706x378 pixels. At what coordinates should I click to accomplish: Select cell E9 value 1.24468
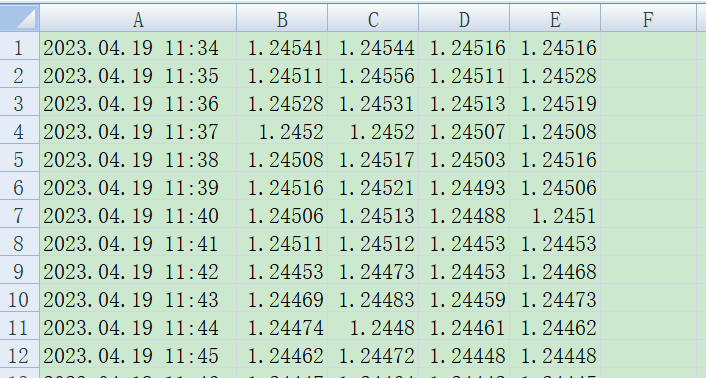pos(555,270)
